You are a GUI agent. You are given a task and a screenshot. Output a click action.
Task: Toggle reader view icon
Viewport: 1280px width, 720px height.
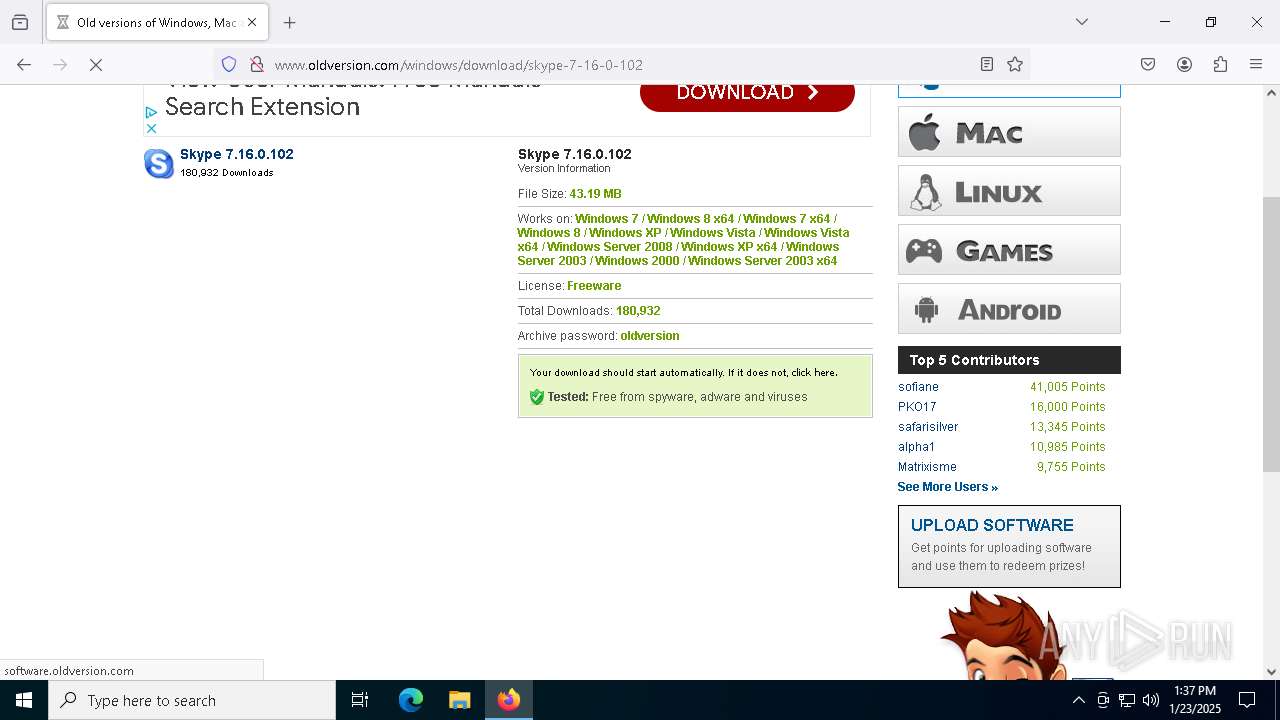(x=986, y=64)
